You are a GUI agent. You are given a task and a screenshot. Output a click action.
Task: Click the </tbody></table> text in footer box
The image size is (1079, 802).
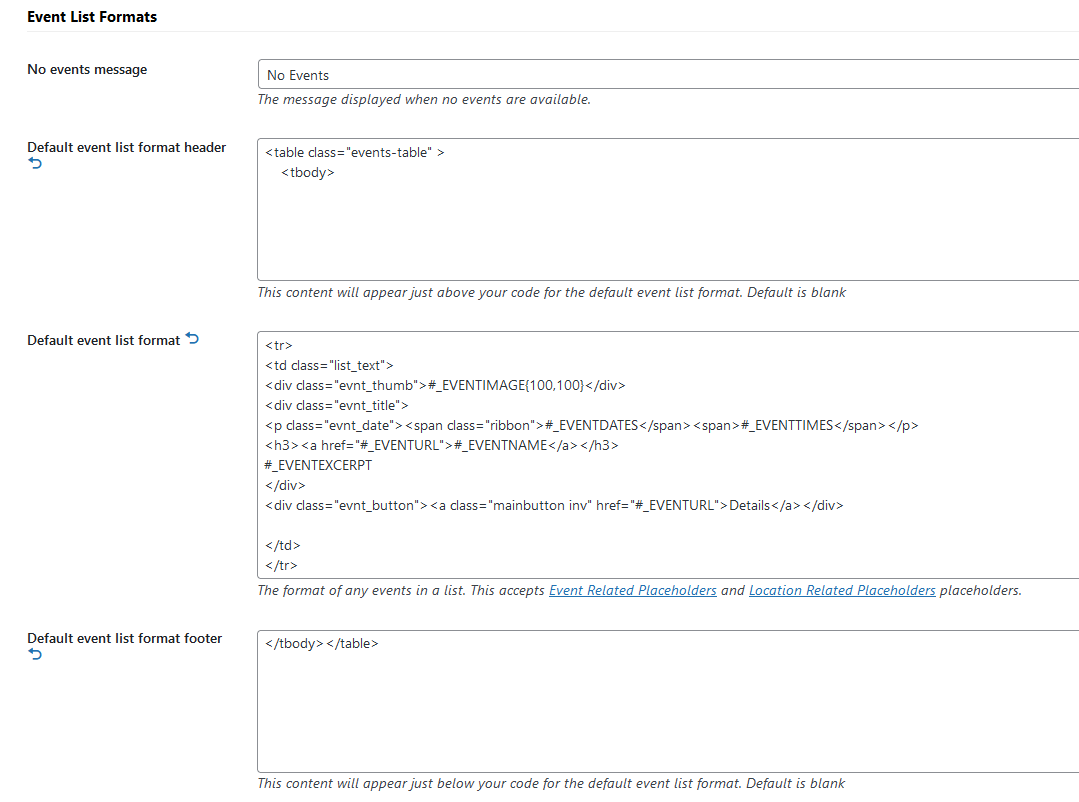point(322,644)
